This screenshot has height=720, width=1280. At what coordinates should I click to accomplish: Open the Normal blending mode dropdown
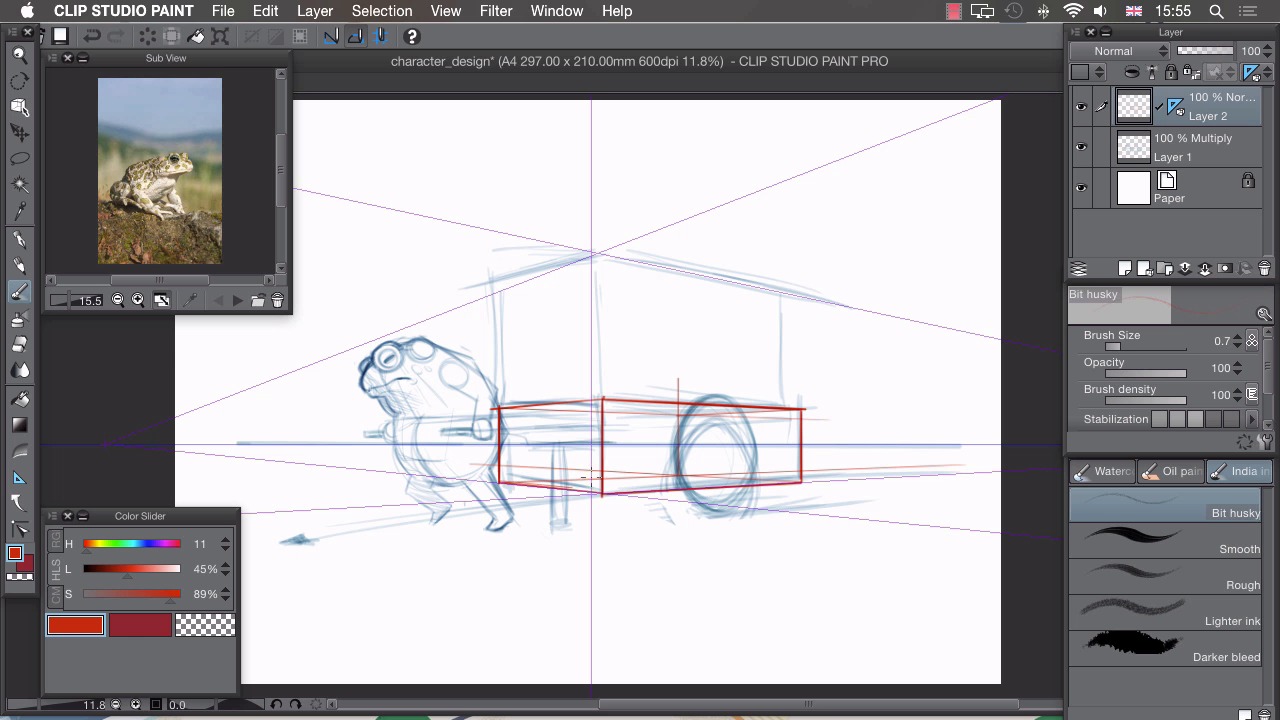[x=1120, y=51]
